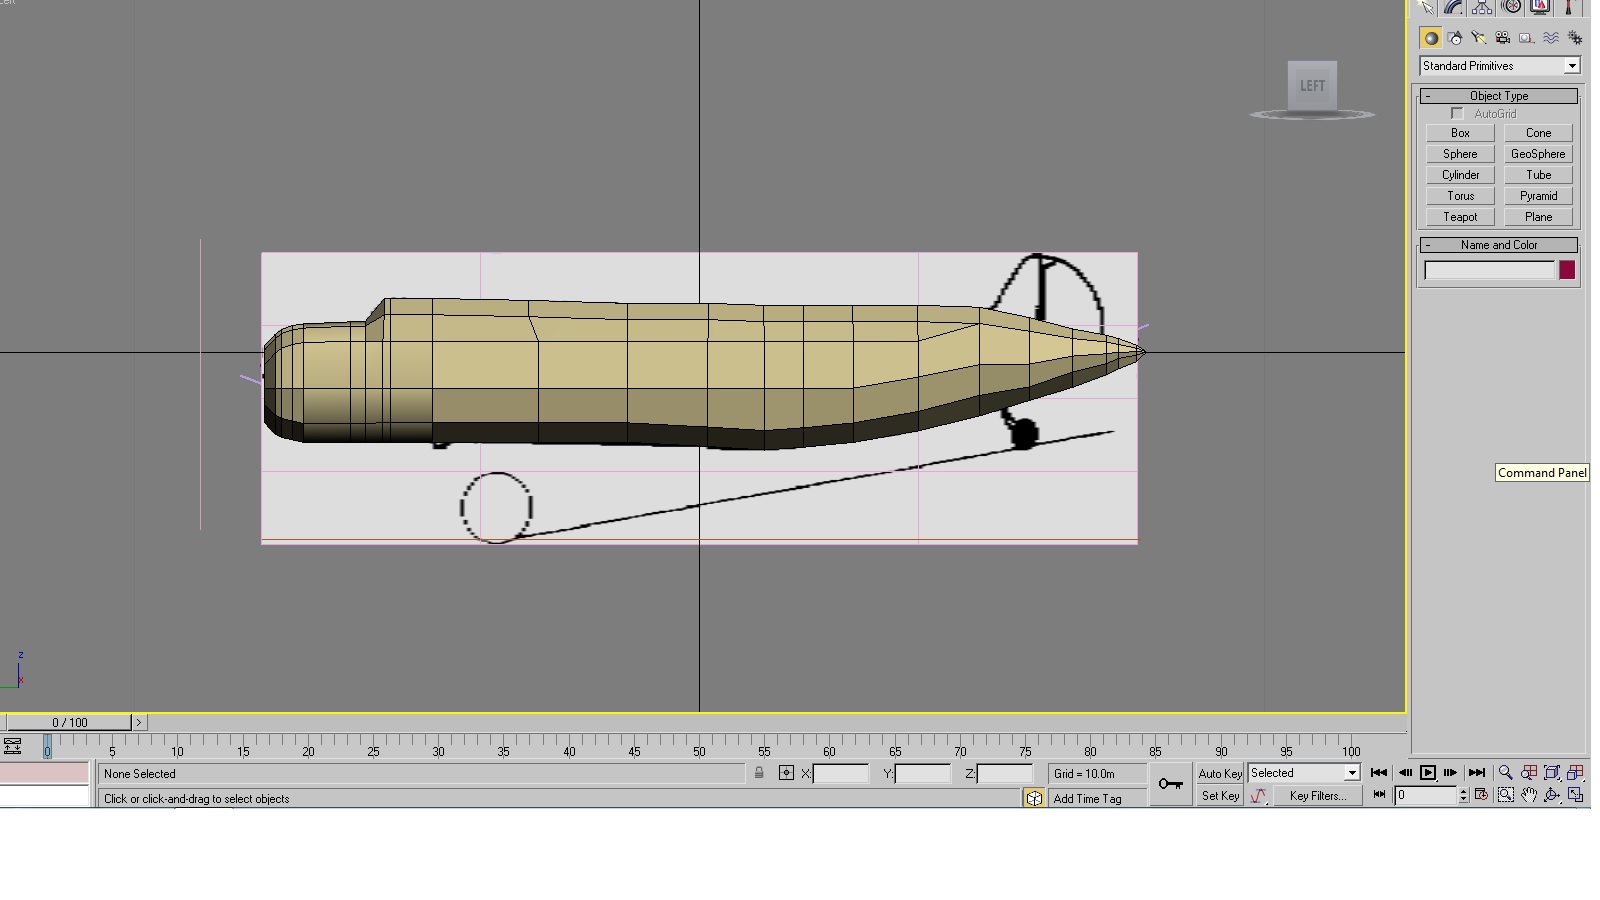Activate the Zoom magnifier tool
The image size is (1600, 900).
1505,773
